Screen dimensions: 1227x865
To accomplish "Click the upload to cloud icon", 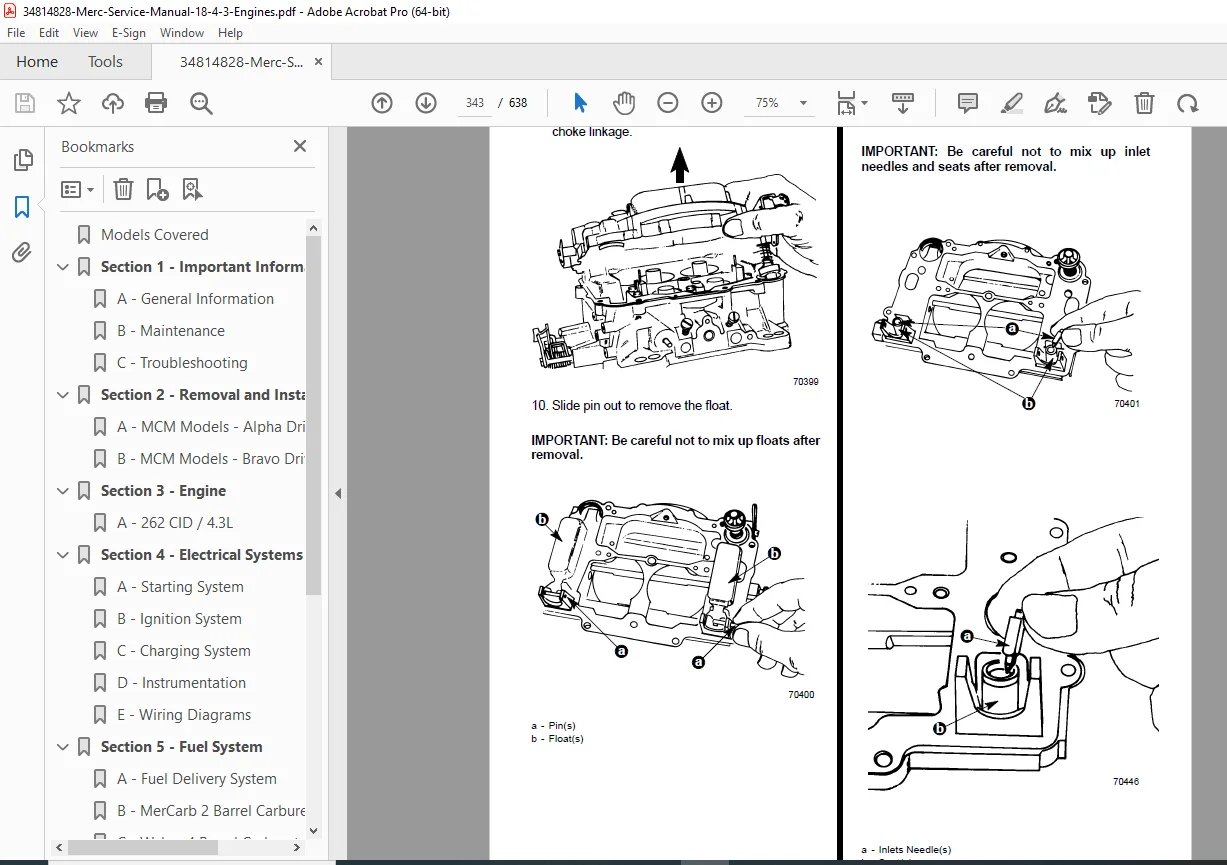I will coord(113,103).
